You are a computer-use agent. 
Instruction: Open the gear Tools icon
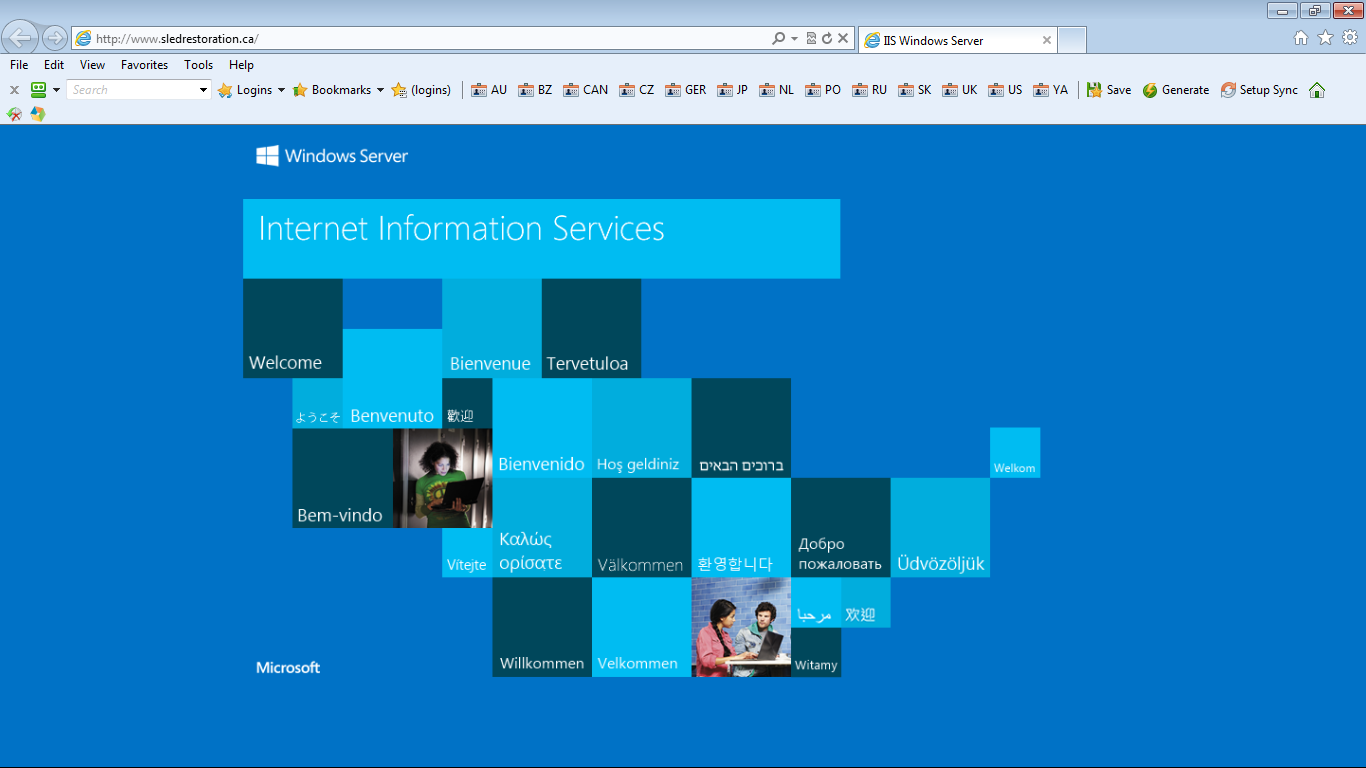(1350, 38)
